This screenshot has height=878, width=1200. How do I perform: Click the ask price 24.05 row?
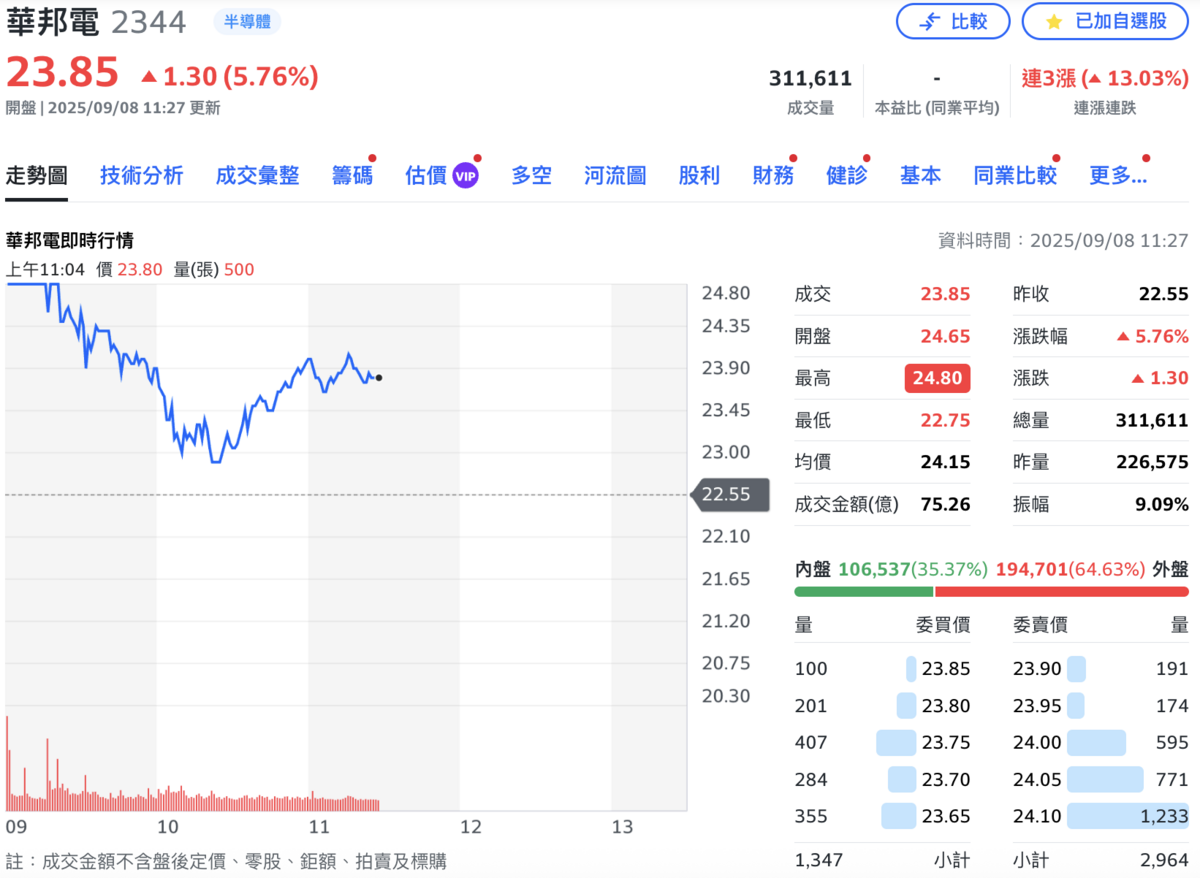click(1101, 779)
